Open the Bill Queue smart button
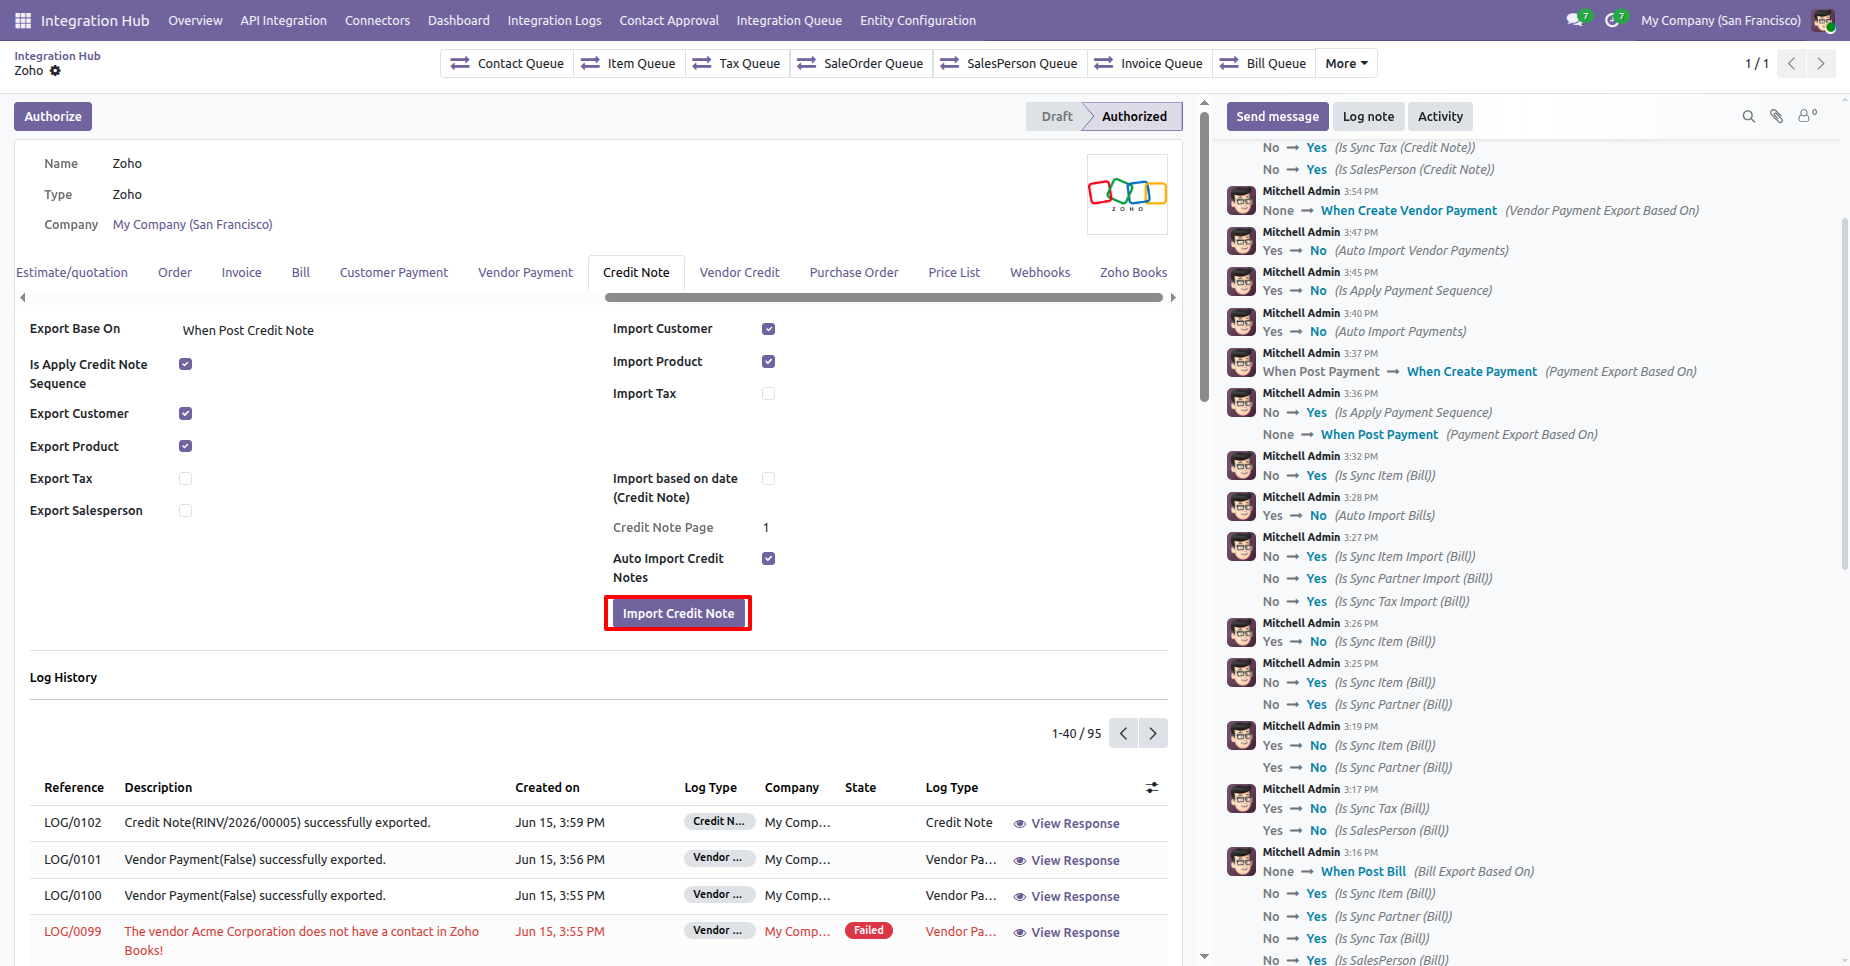1850x966 pixels. [1263, 63]
